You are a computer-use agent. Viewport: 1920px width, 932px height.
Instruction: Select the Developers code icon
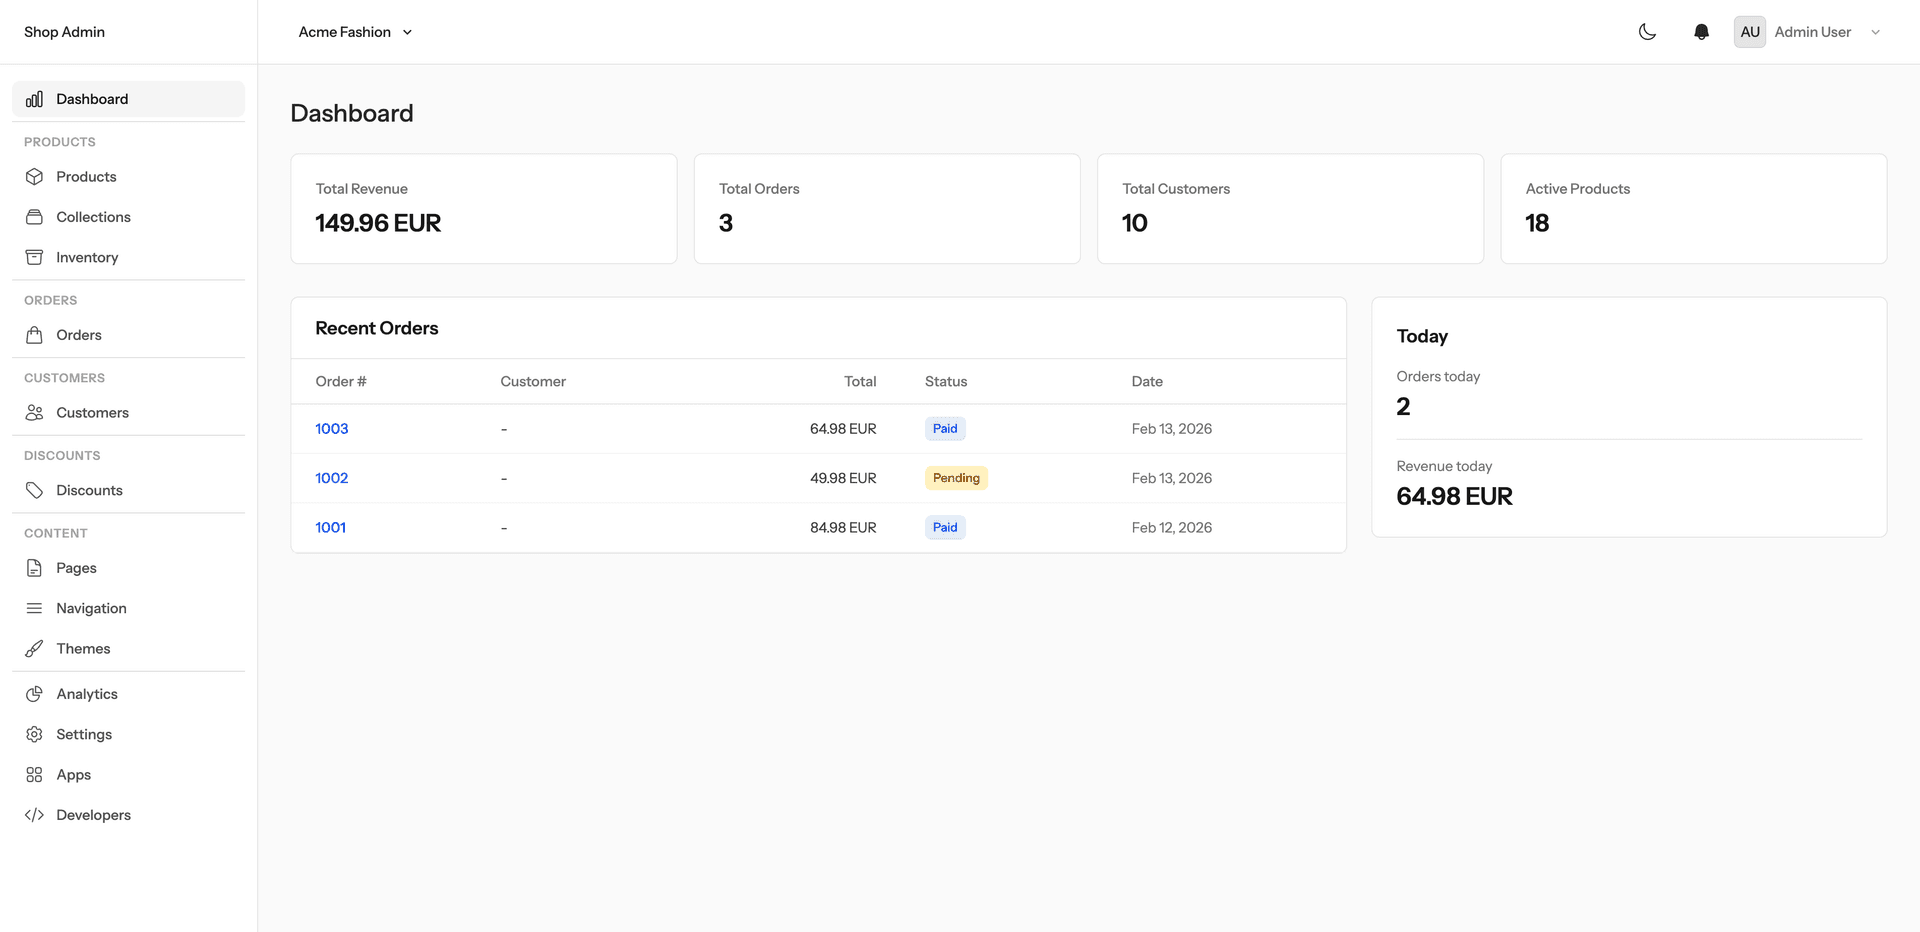(34, 814)
